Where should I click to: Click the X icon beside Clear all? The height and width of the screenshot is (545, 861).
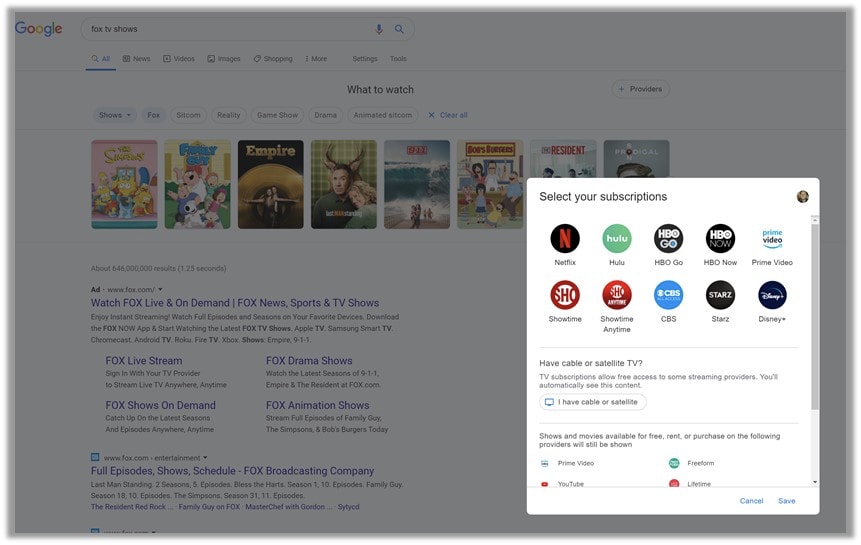(431, 115)
